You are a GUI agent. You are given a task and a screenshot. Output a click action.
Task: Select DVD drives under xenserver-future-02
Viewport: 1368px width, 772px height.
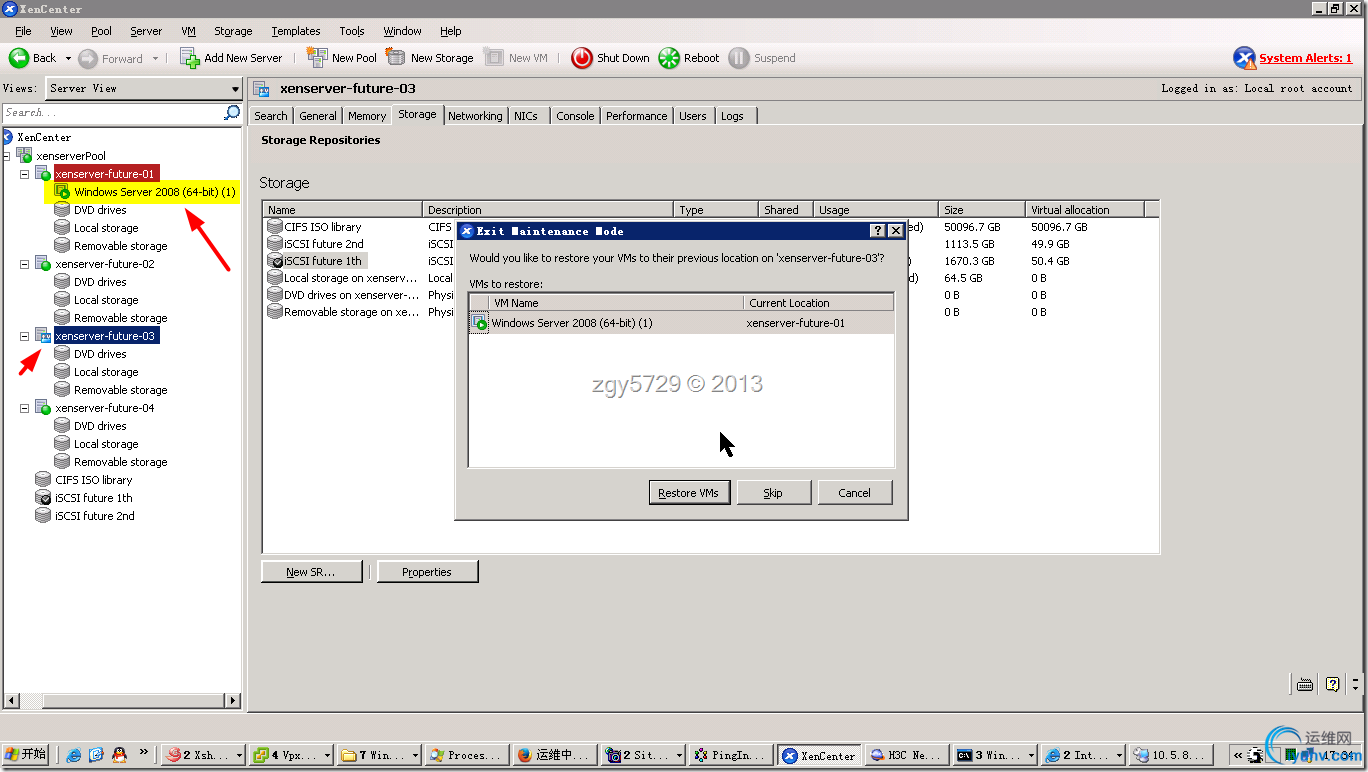coord(100,282)
